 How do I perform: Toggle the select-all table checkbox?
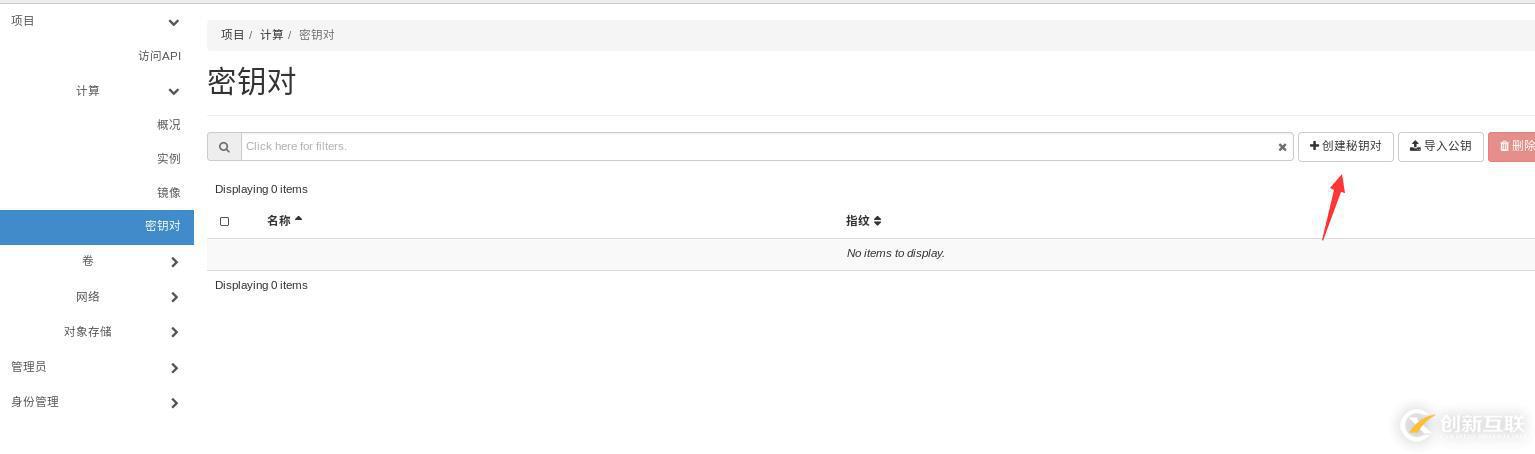point(224,221)
